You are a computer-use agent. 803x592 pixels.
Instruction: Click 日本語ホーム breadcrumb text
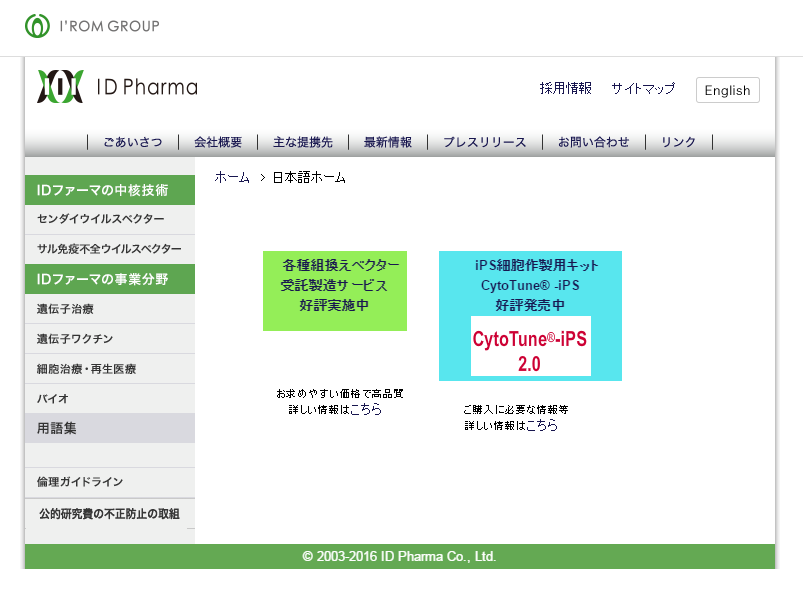coord(309,178)
